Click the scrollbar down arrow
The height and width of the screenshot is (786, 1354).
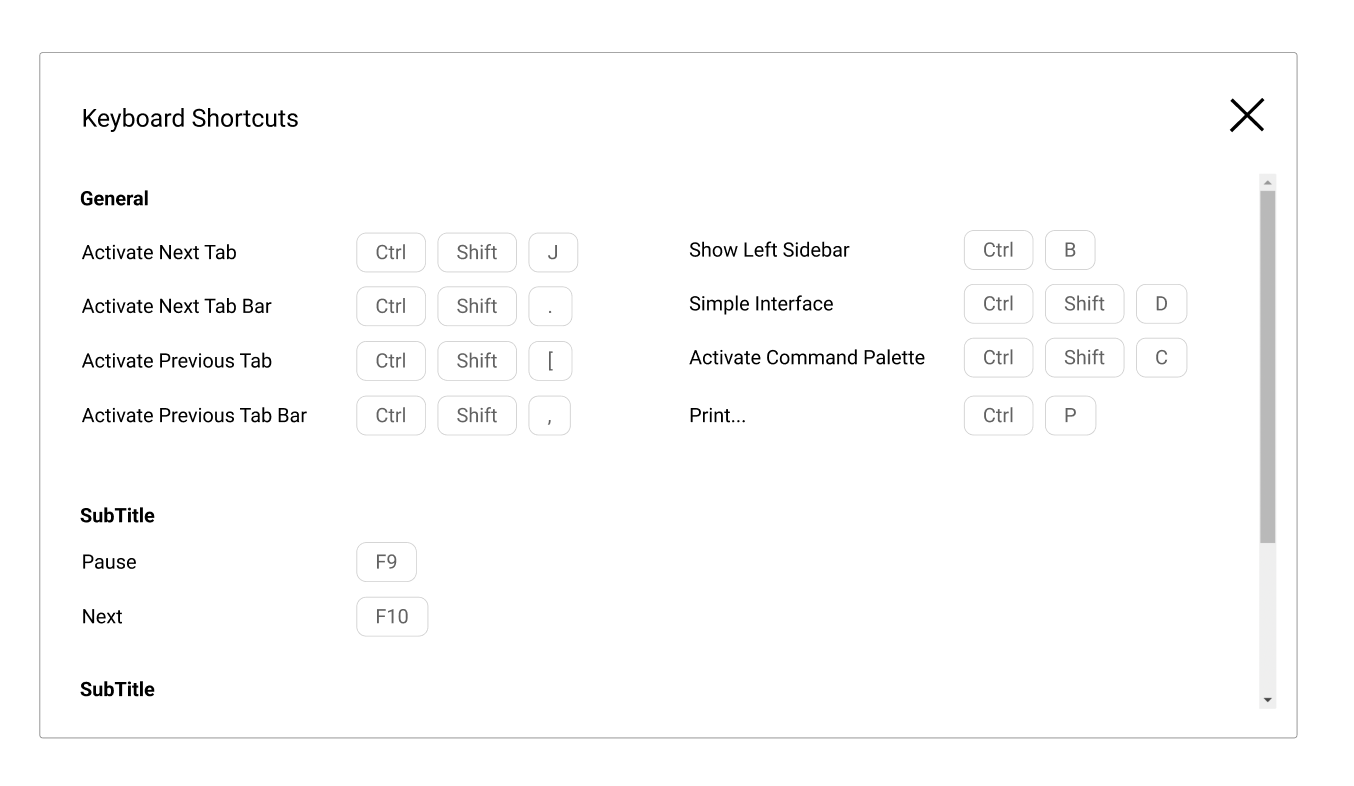coord(1266,699)
